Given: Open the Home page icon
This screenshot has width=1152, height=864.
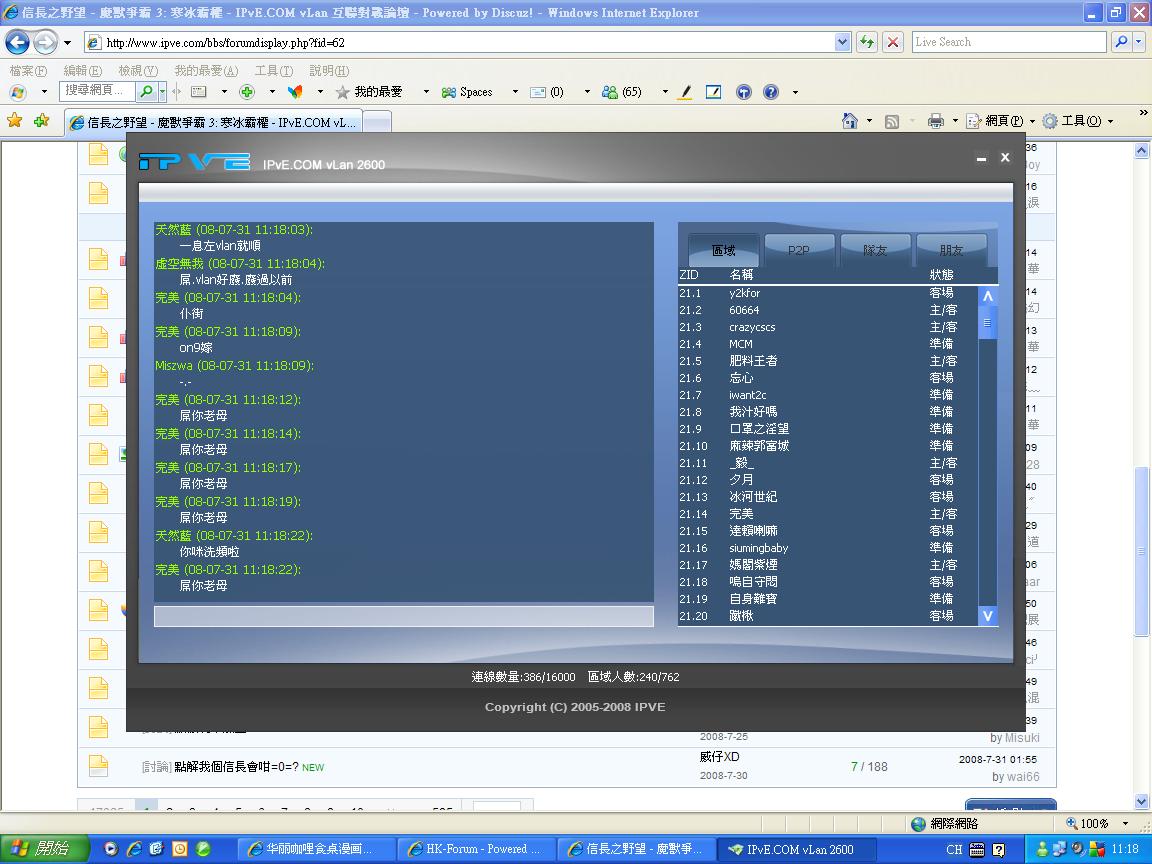Looking at the screenshot, I should [849, 121].
